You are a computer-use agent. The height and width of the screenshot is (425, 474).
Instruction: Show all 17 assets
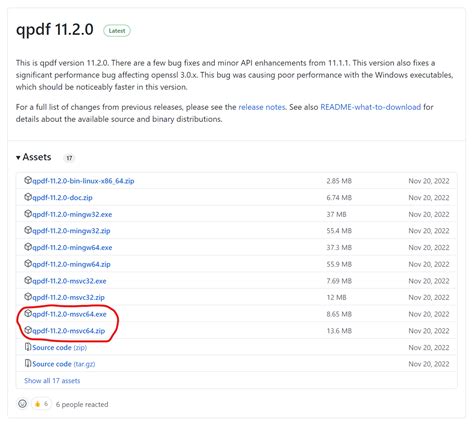pos(52,381)
